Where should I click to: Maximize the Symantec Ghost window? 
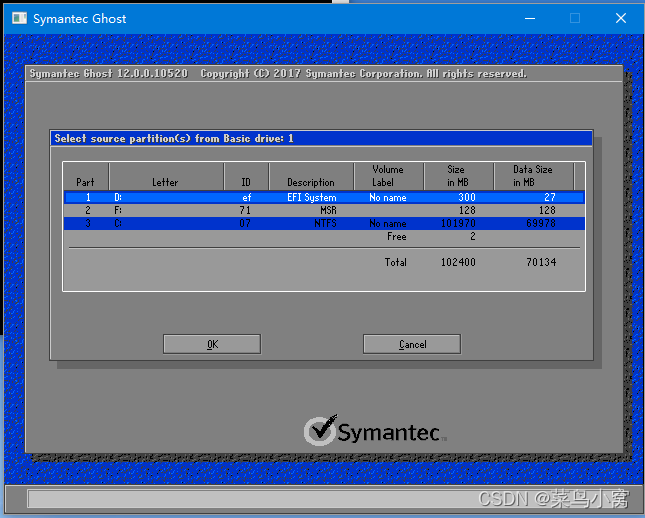tap(575, 18)
